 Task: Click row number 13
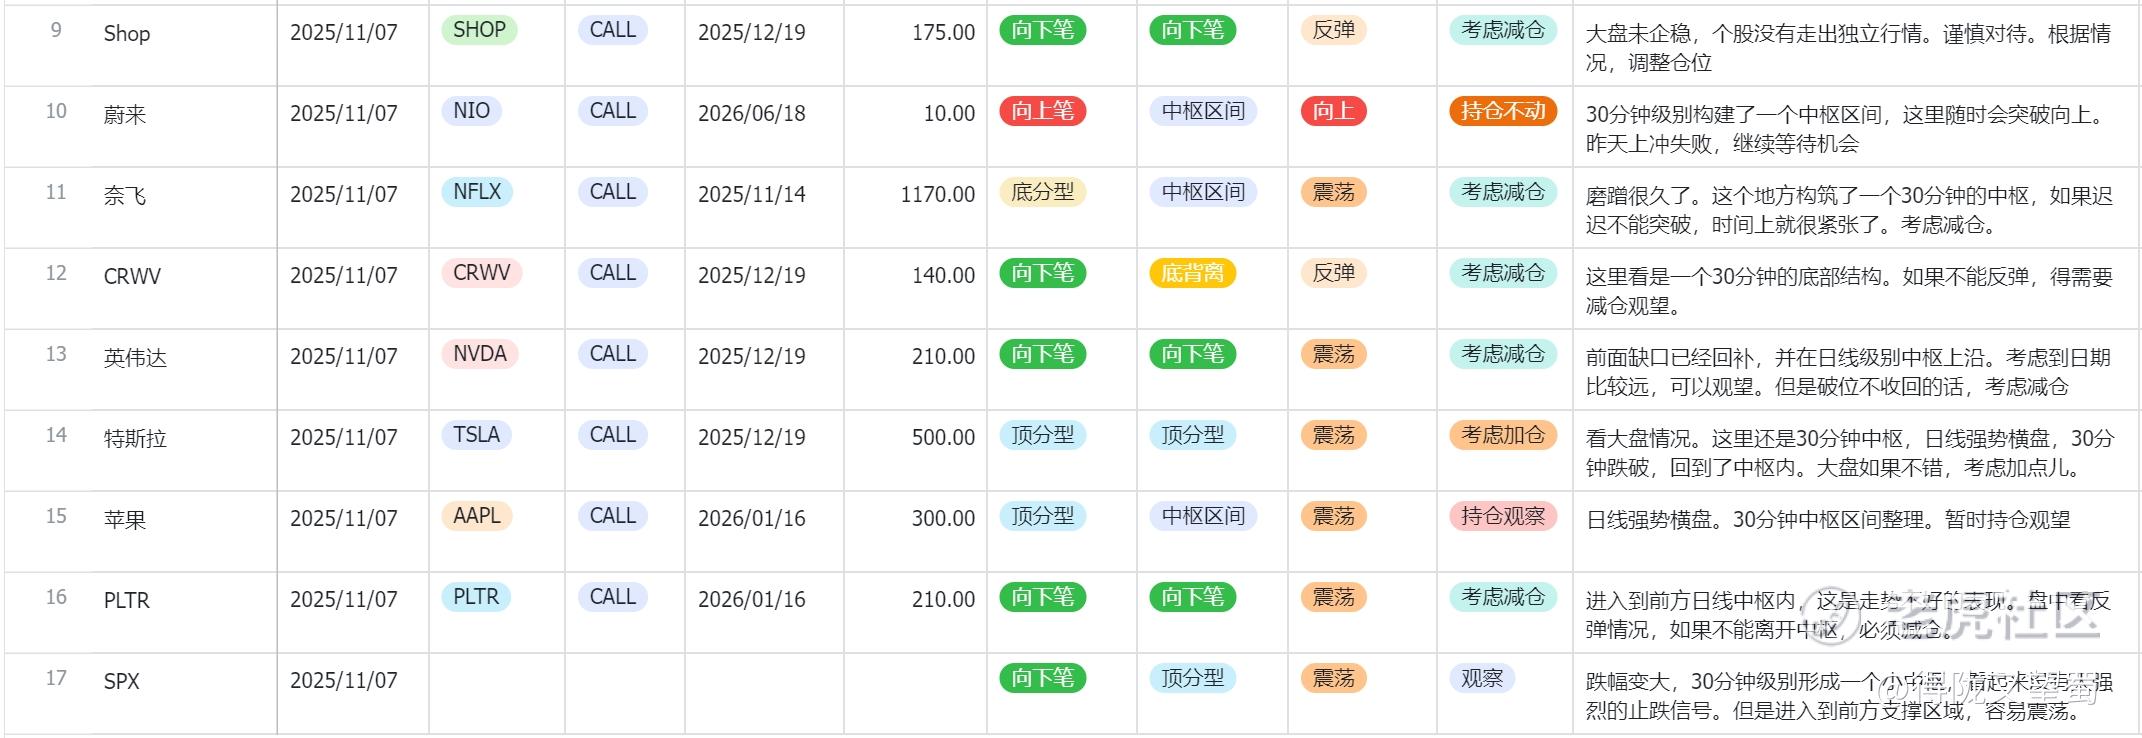[x=56, y=354]
